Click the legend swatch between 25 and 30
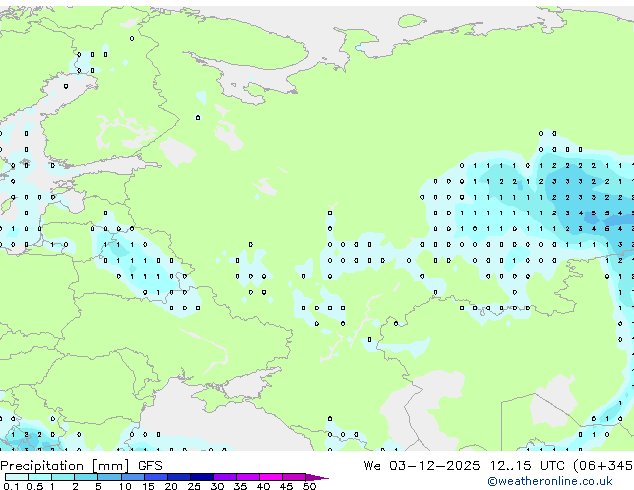Image resolution: width=634 pixels, height=490 pixels. coord(201,477)
